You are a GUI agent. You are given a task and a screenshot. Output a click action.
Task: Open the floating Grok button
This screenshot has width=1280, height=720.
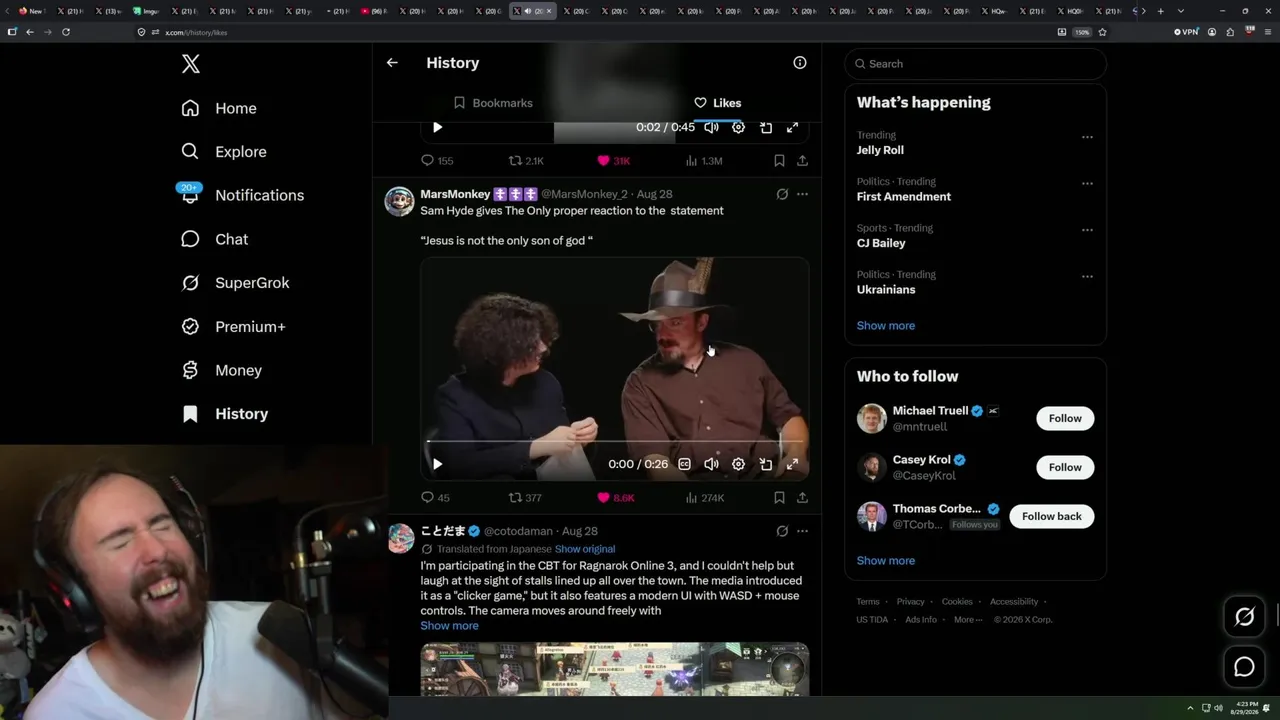[1244, 617]
